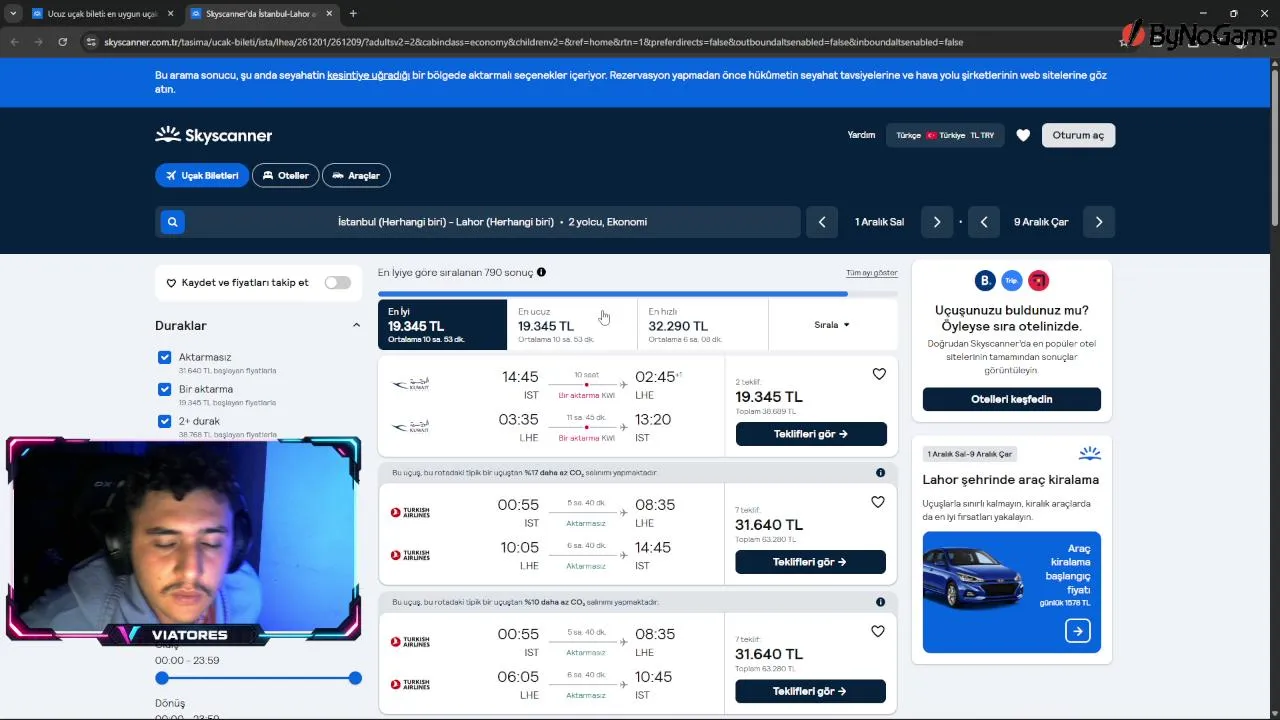Image resolution: width=1280 pixels, height=720 pixels.
Task: Go to next departure date after 1 Aralık Sal
Action: pyautogui.click(x=937, y=222)
